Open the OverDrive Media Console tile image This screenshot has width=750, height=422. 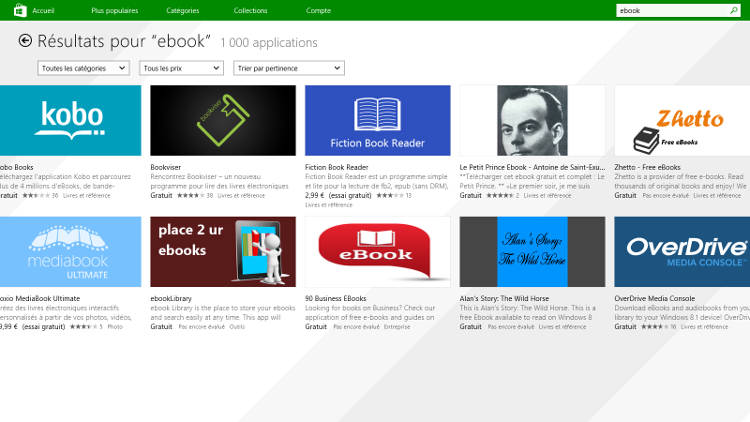[x=682, y=252]
